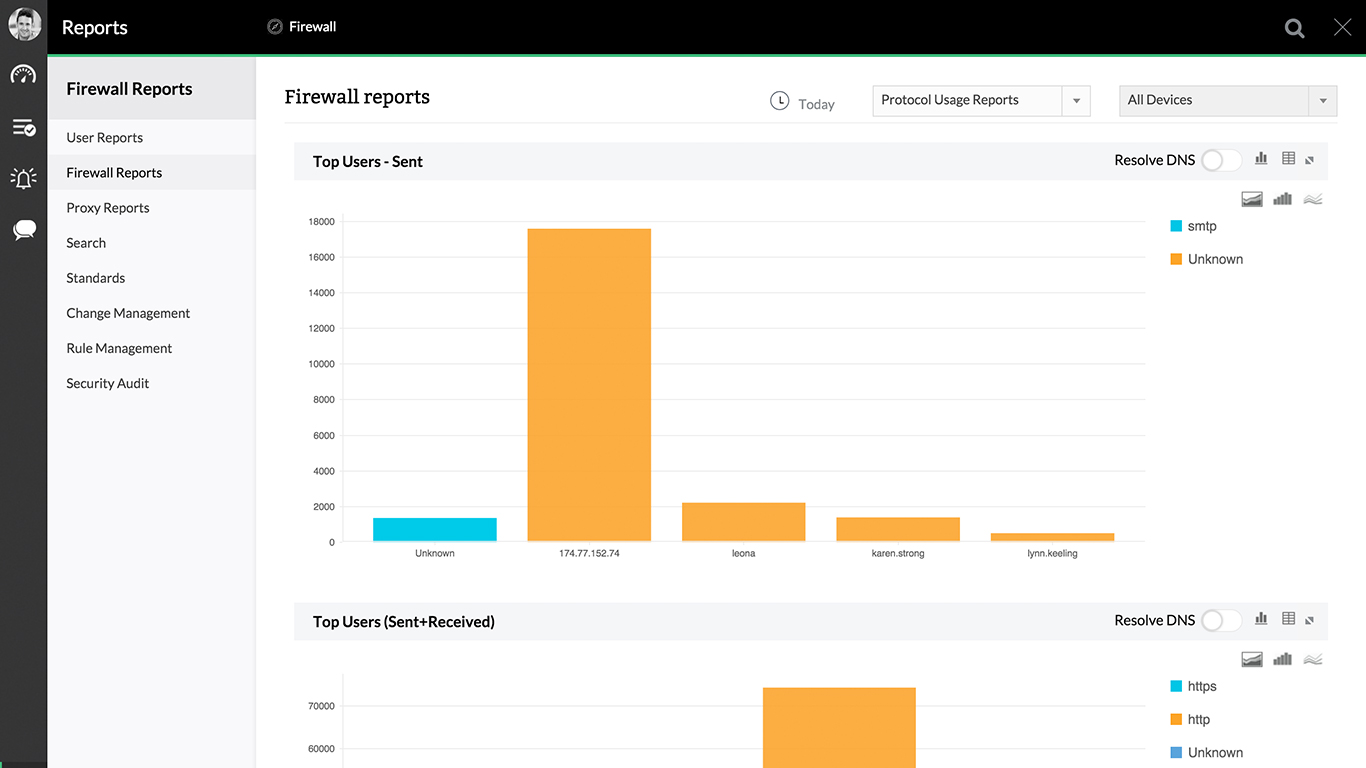Open the chat bubble icon in sidebar

click(x=24, y=231)
